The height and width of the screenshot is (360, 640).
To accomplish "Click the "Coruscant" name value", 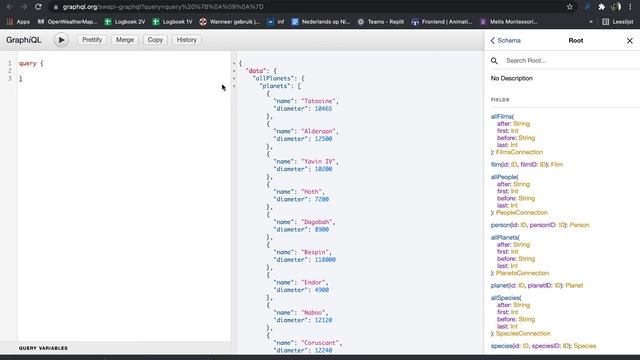I will [x=321, y=343].
